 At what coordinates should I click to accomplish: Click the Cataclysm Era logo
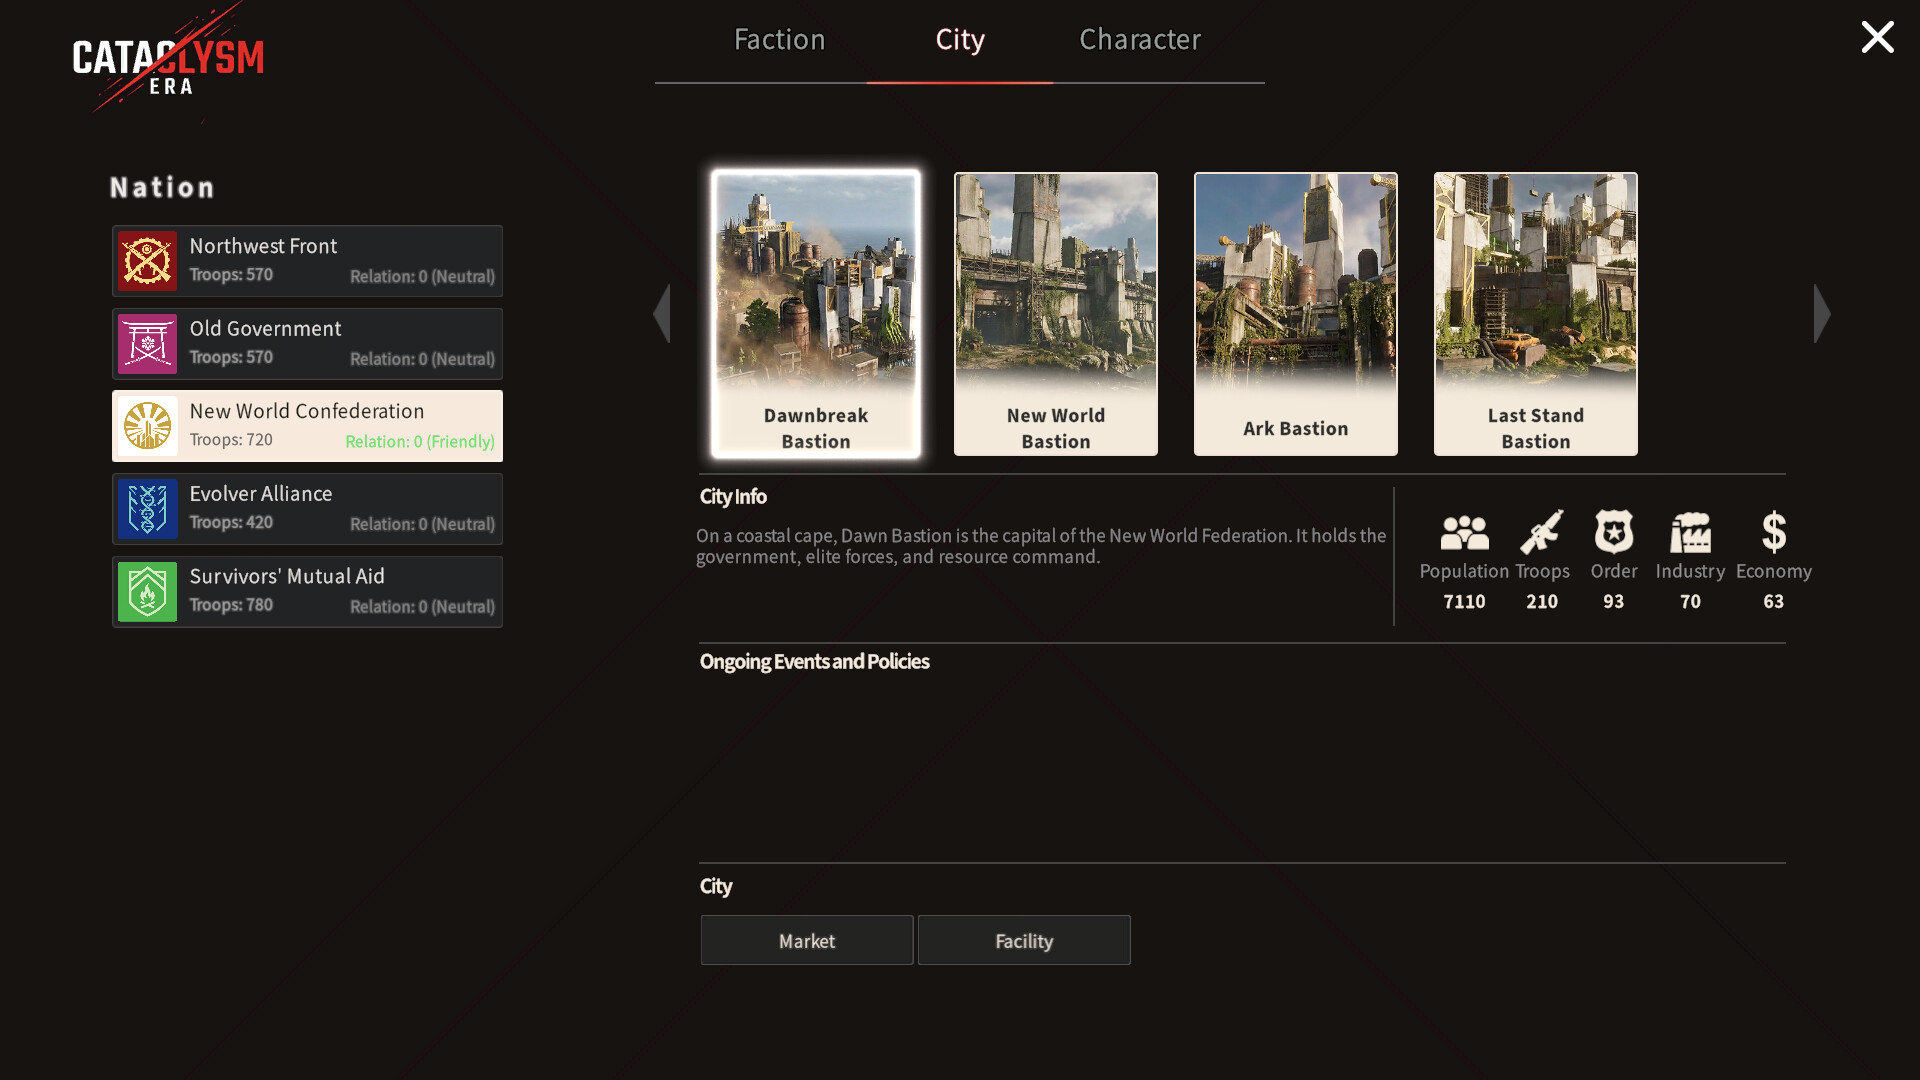(x=168, y=62)
